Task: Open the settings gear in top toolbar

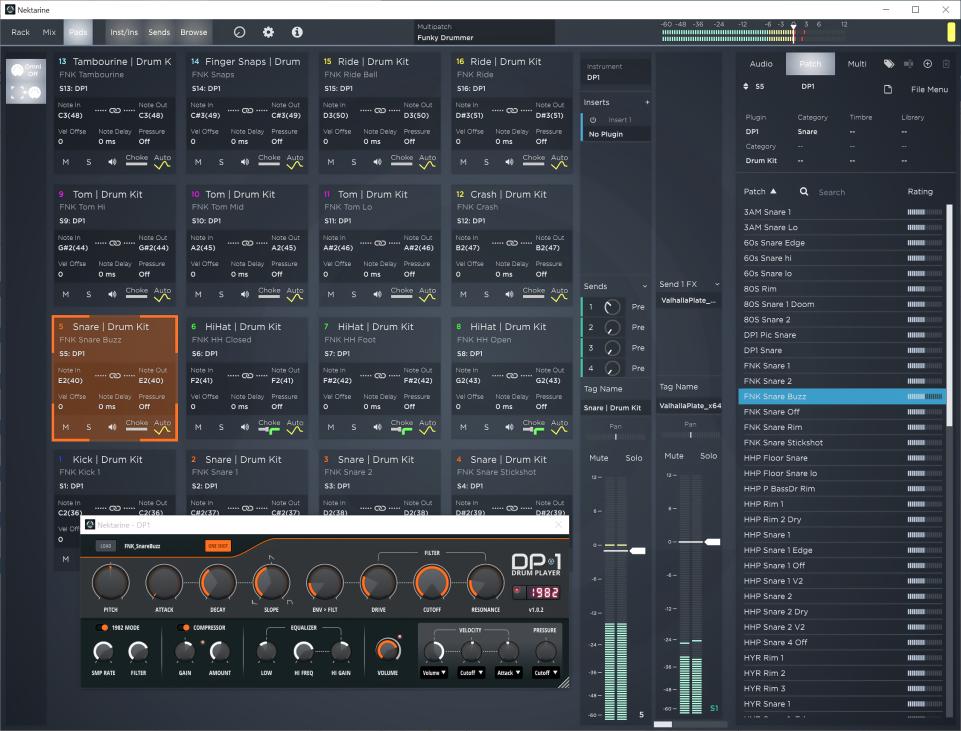Action: pos(268,32)
